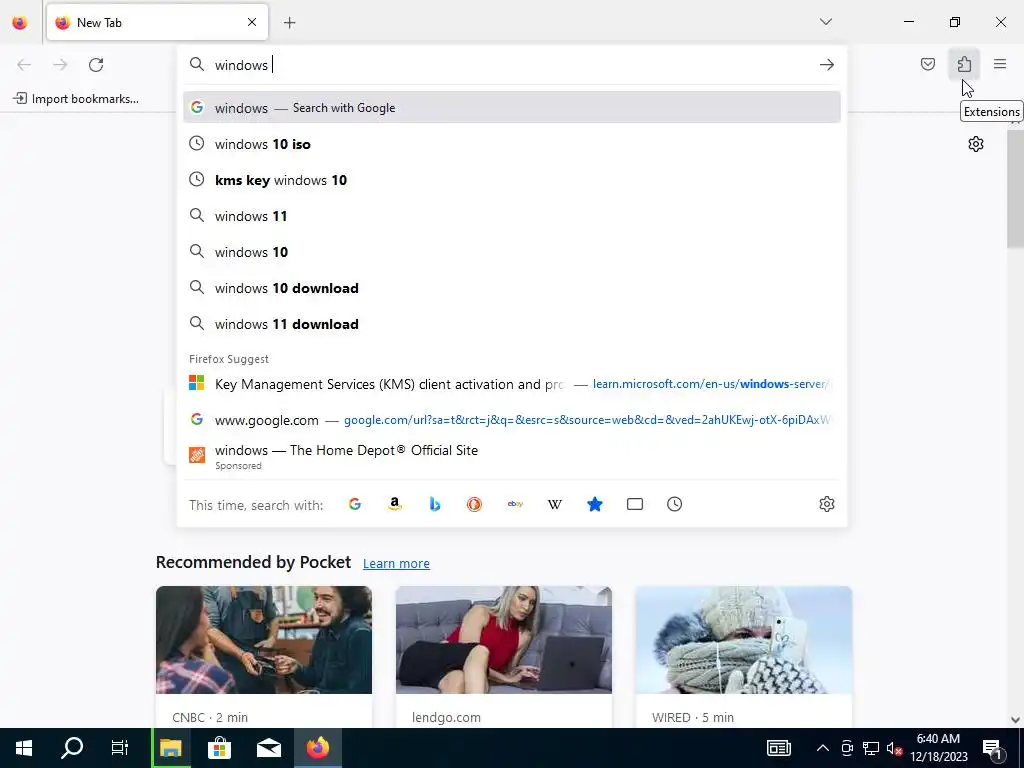Image resolution: width=1024 pixels, height=768 pixels.
Task: Open Firefox View pinned icon
Action: point(20,23)
